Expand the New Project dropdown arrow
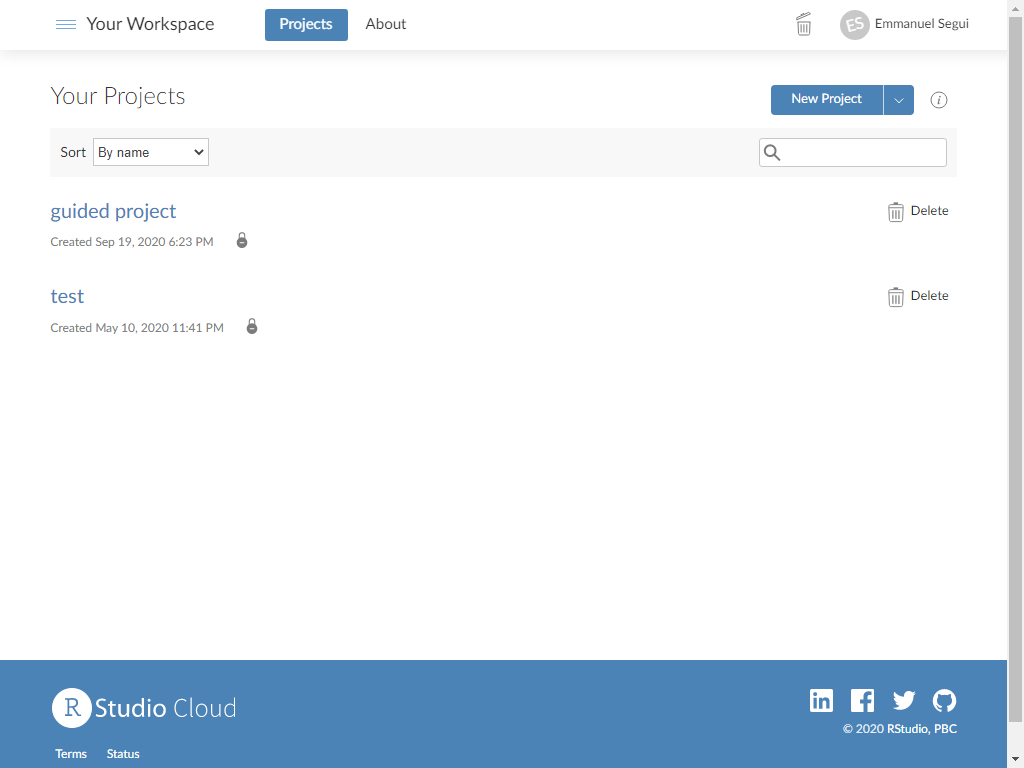This screenshot has width=1024, height=768. tap(898, 99)
